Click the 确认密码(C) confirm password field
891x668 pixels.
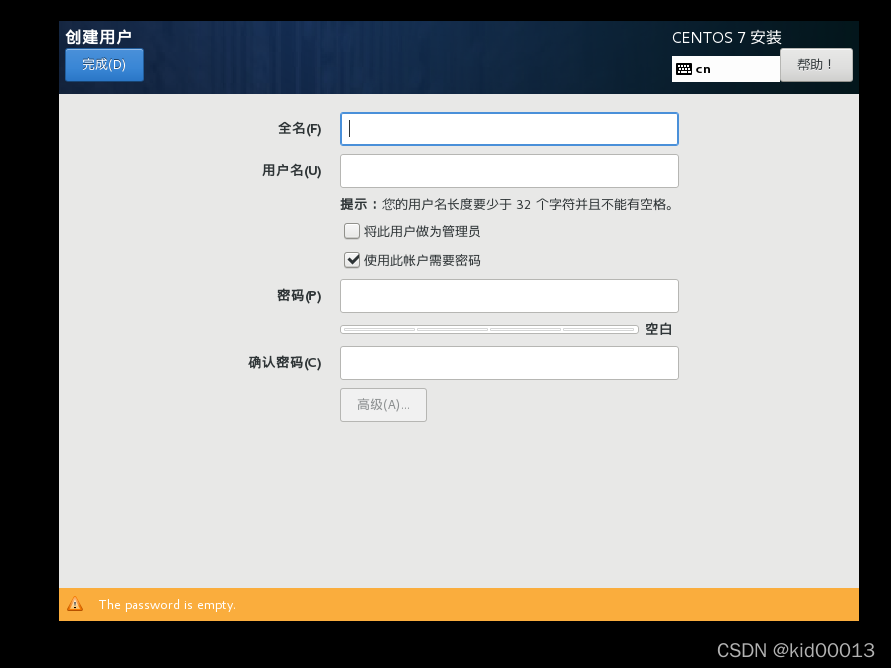tap(509, 363)
